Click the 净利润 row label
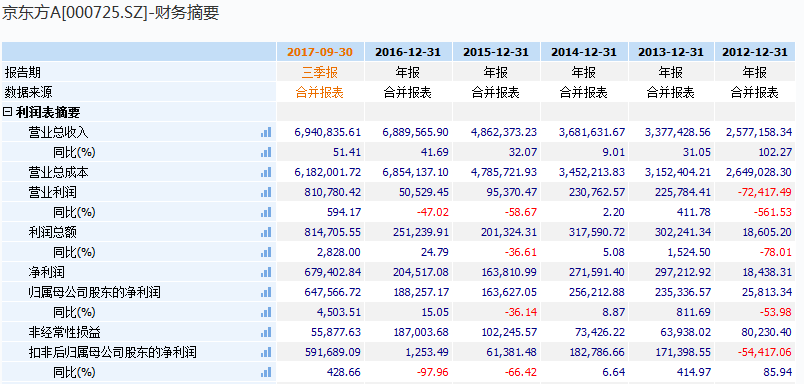 [x=46, y=272]
